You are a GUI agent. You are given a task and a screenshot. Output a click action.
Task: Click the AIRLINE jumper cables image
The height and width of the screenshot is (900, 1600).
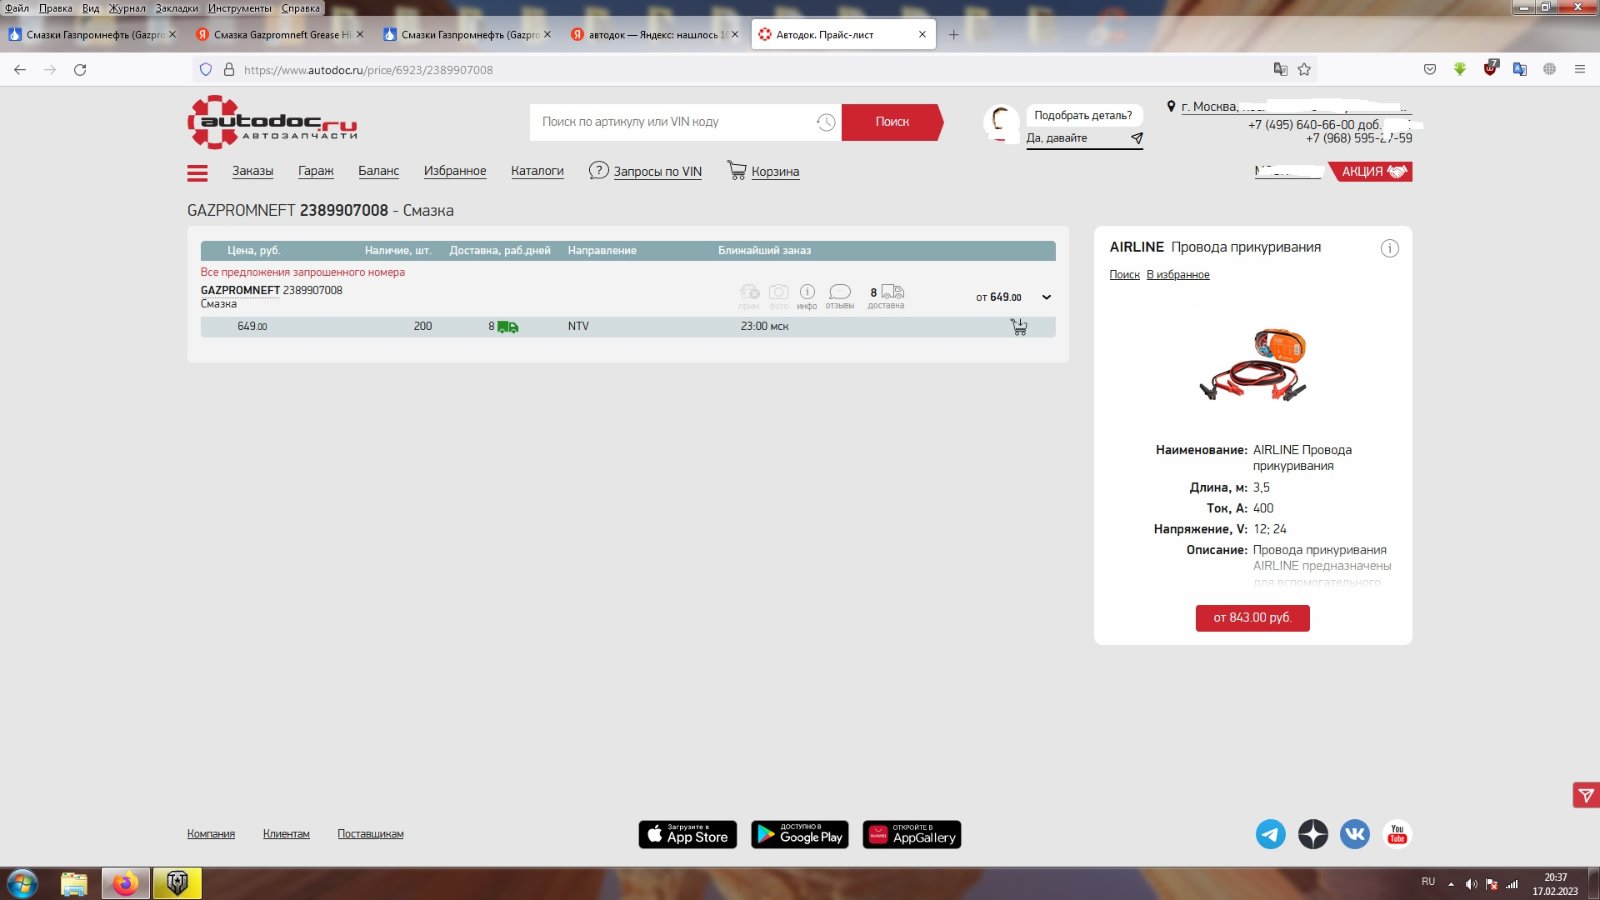pyautogui.click(x=1253, y=365)
